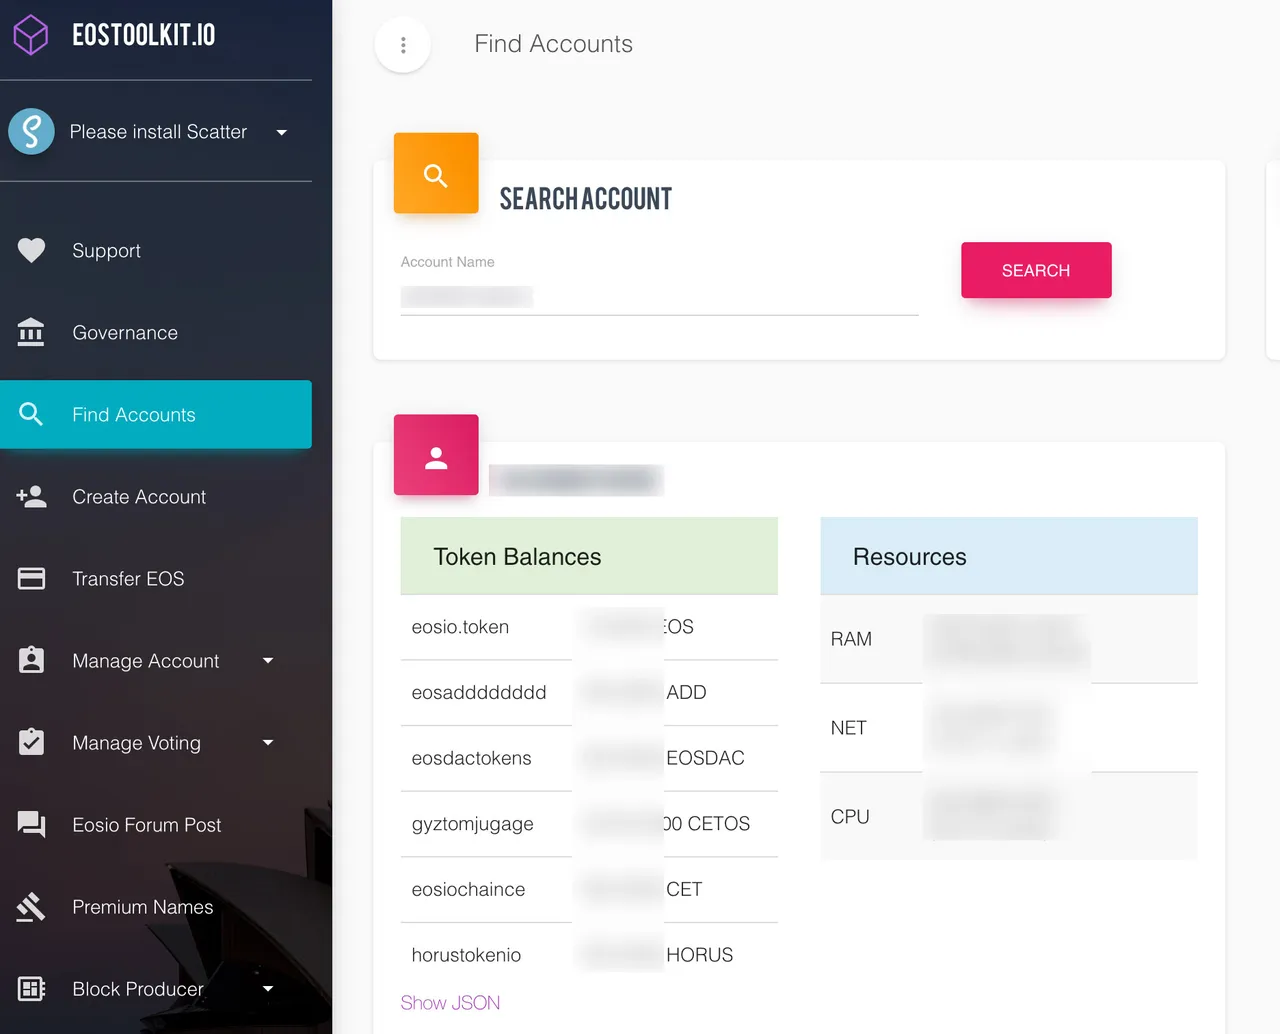Go to Create Account page
The image size is (1280, 1034).
[x=156, y=496]
